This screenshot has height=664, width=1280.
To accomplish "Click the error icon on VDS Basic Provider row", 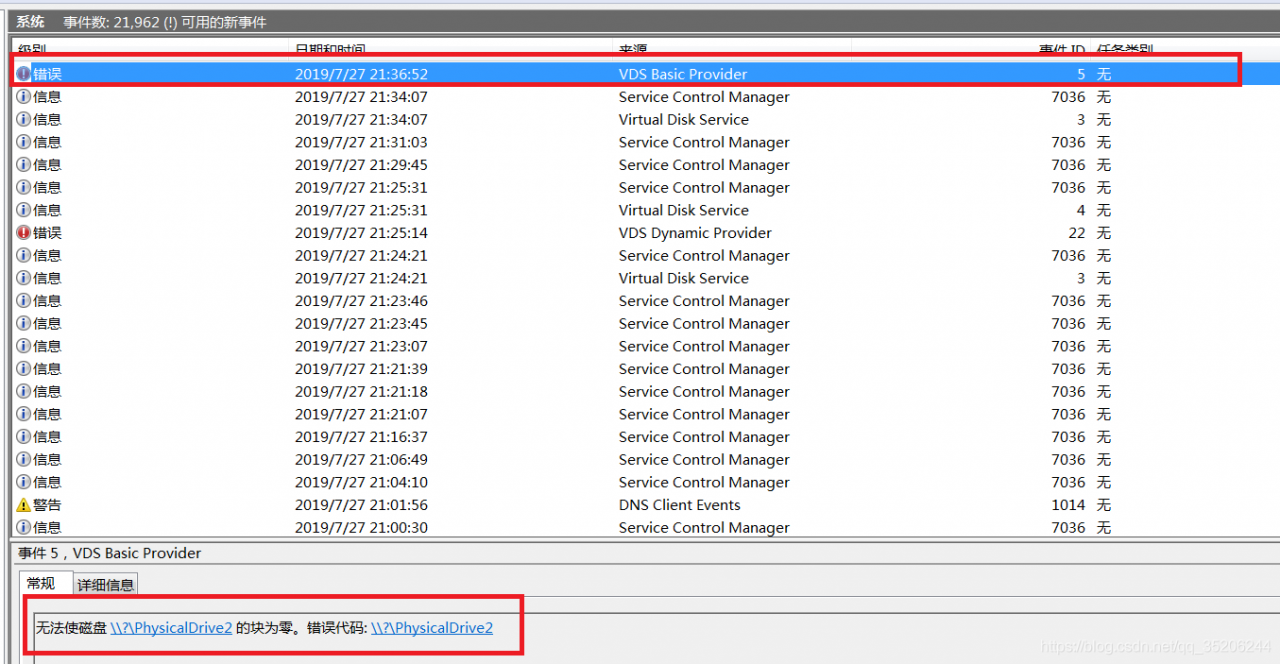I will pos(24,74).
